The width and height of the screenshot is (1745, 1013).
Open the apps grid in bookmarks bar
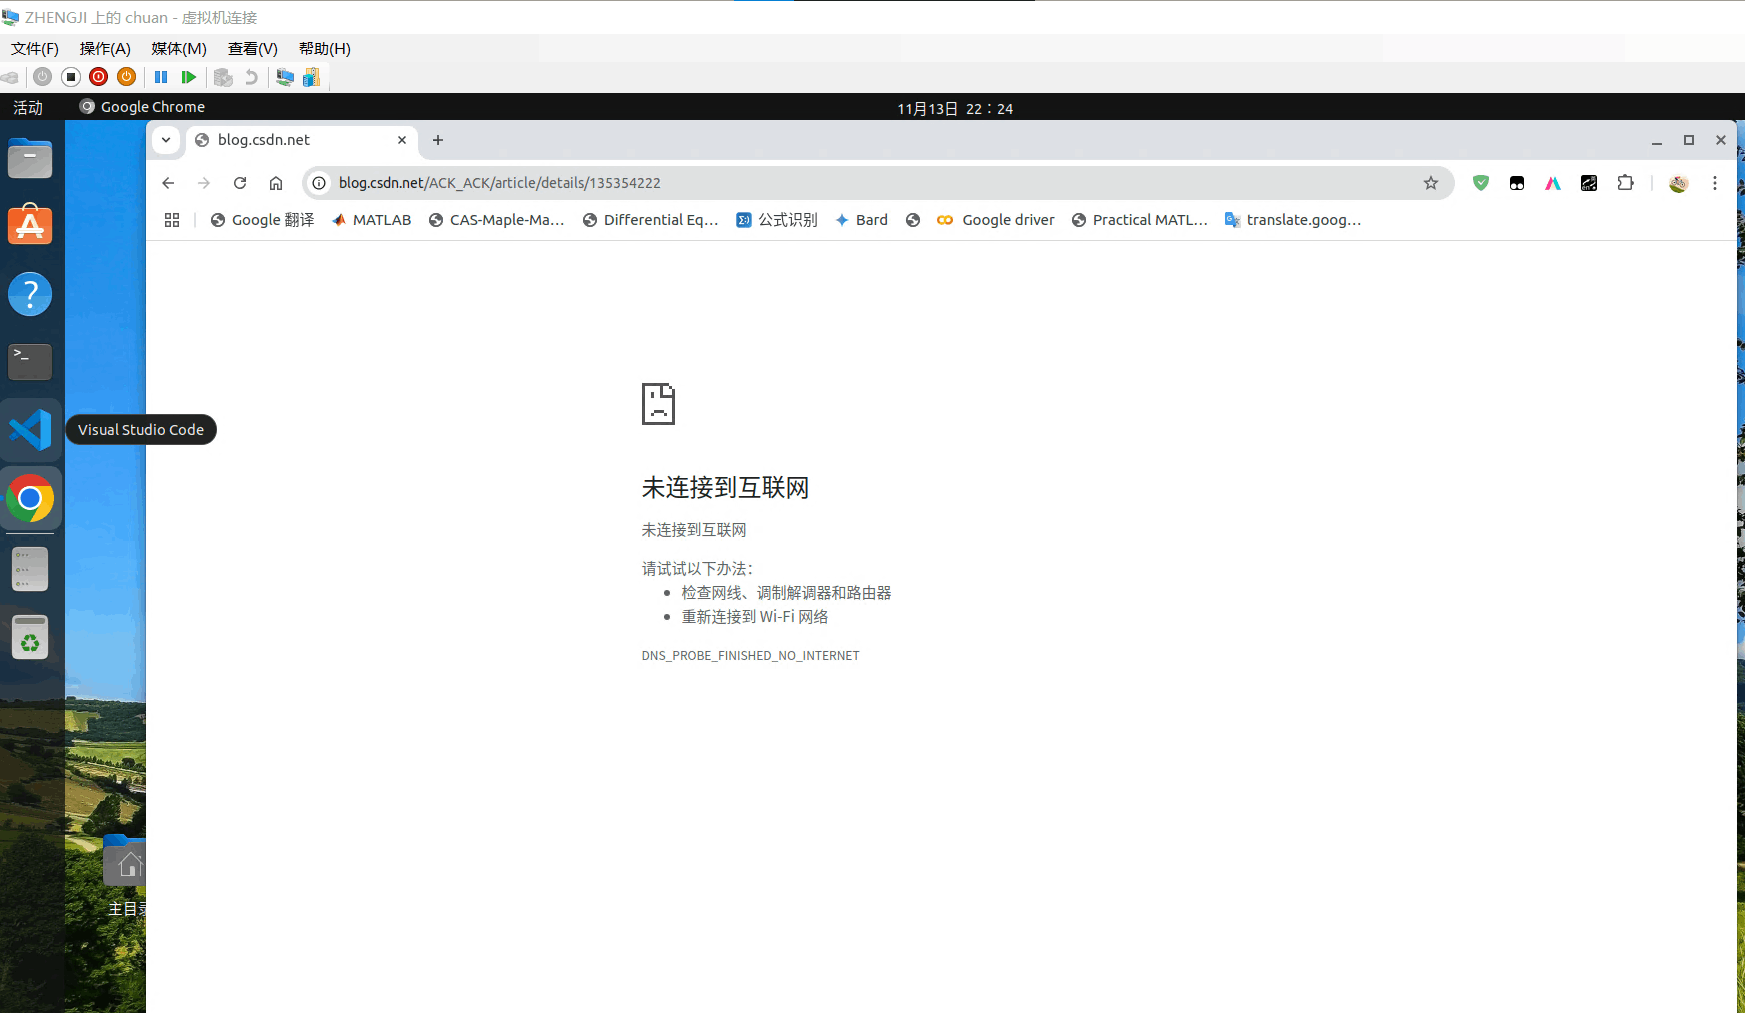[172, 220]
